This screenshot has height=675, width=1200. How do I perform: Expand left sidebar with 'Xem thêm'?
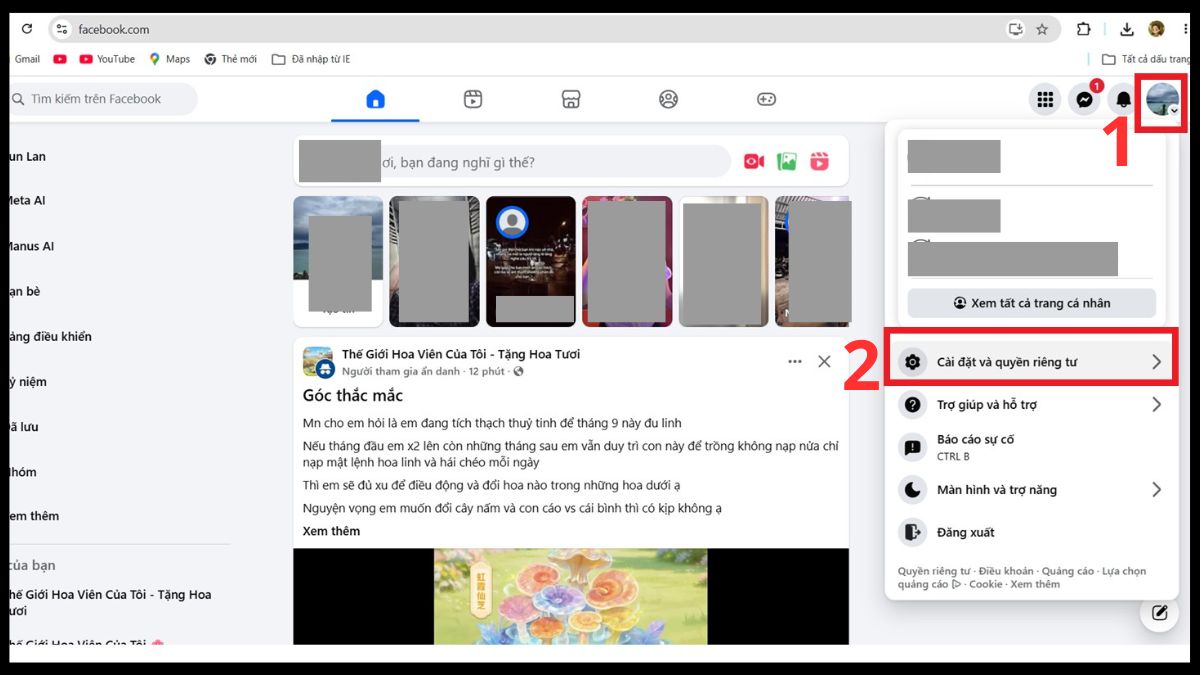tap(32, 516)
